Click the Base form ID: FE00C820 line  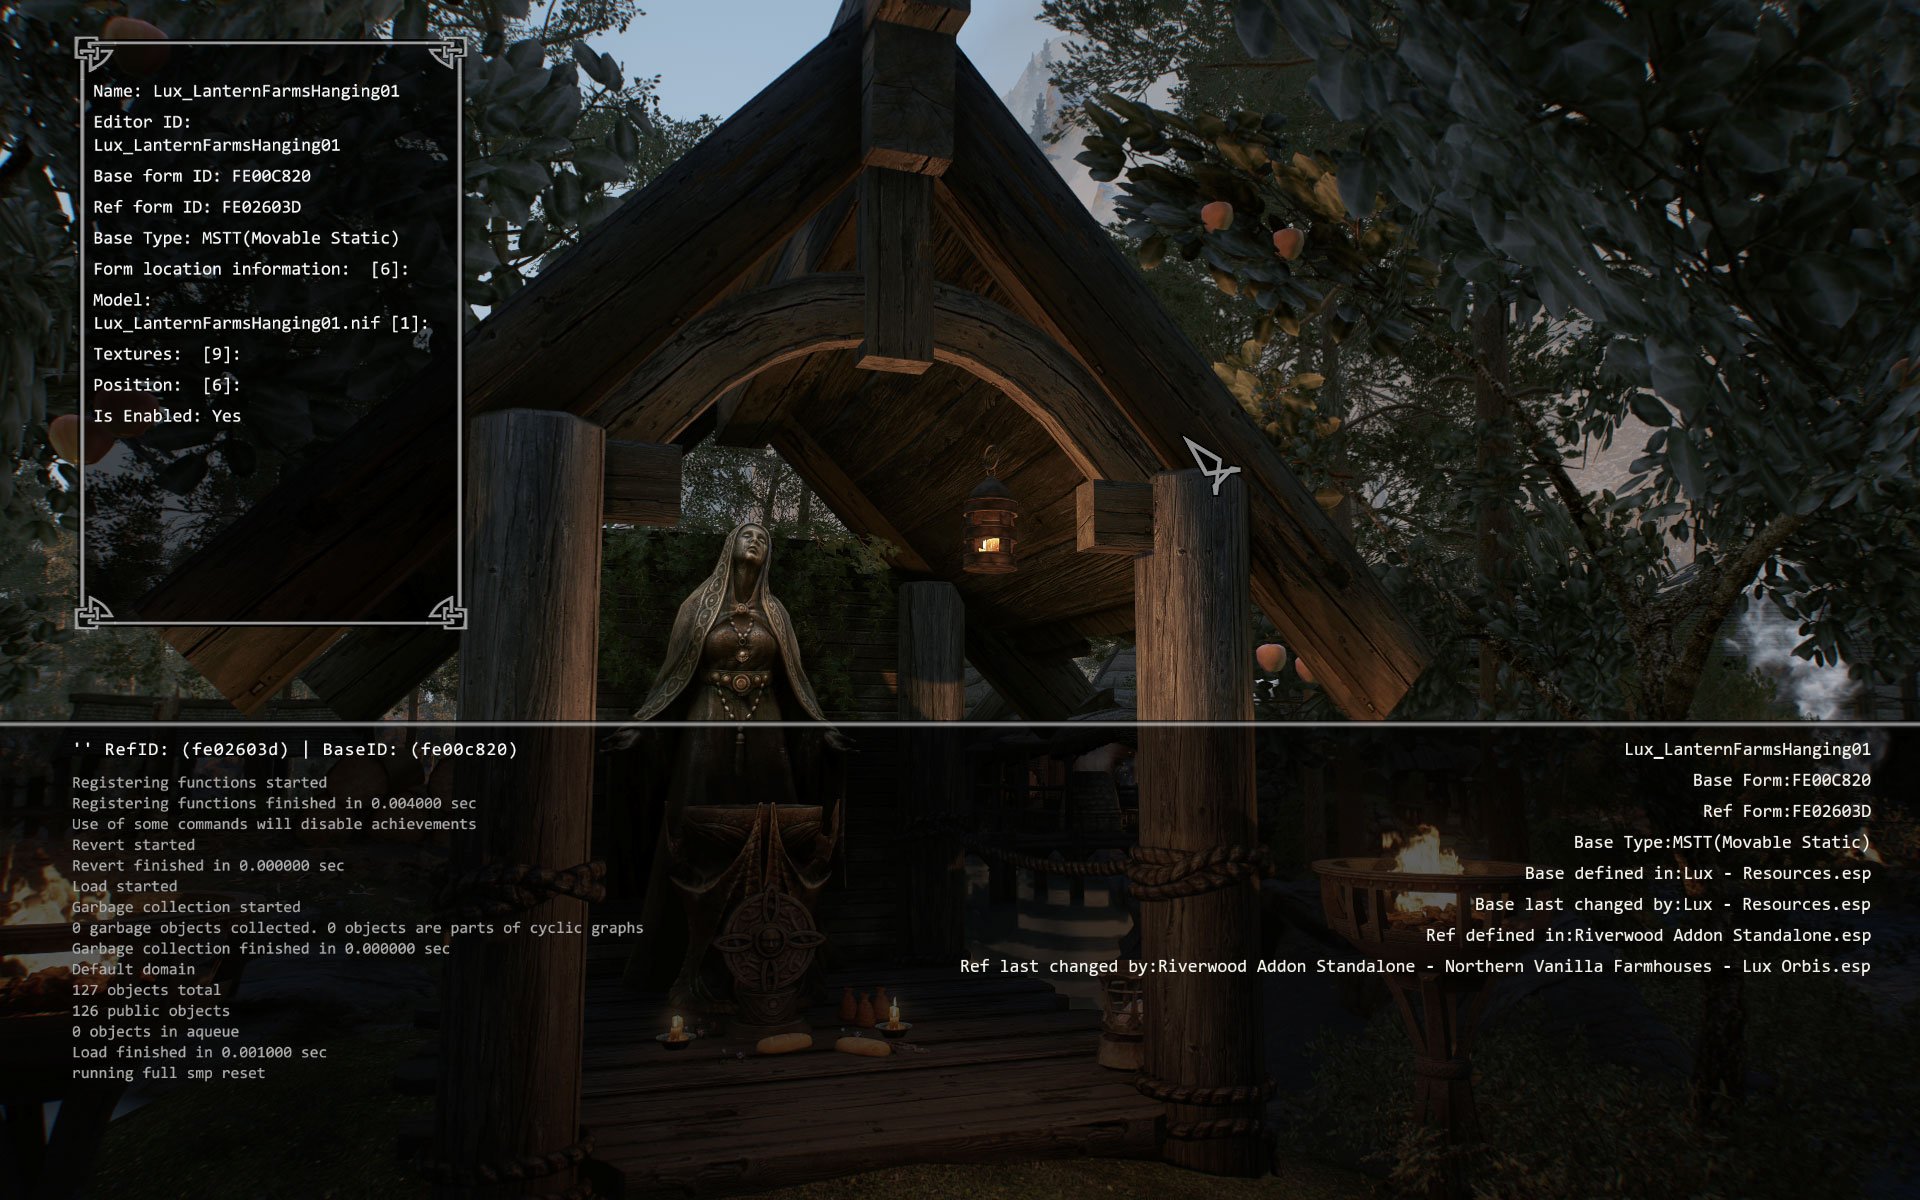point(202,176)
